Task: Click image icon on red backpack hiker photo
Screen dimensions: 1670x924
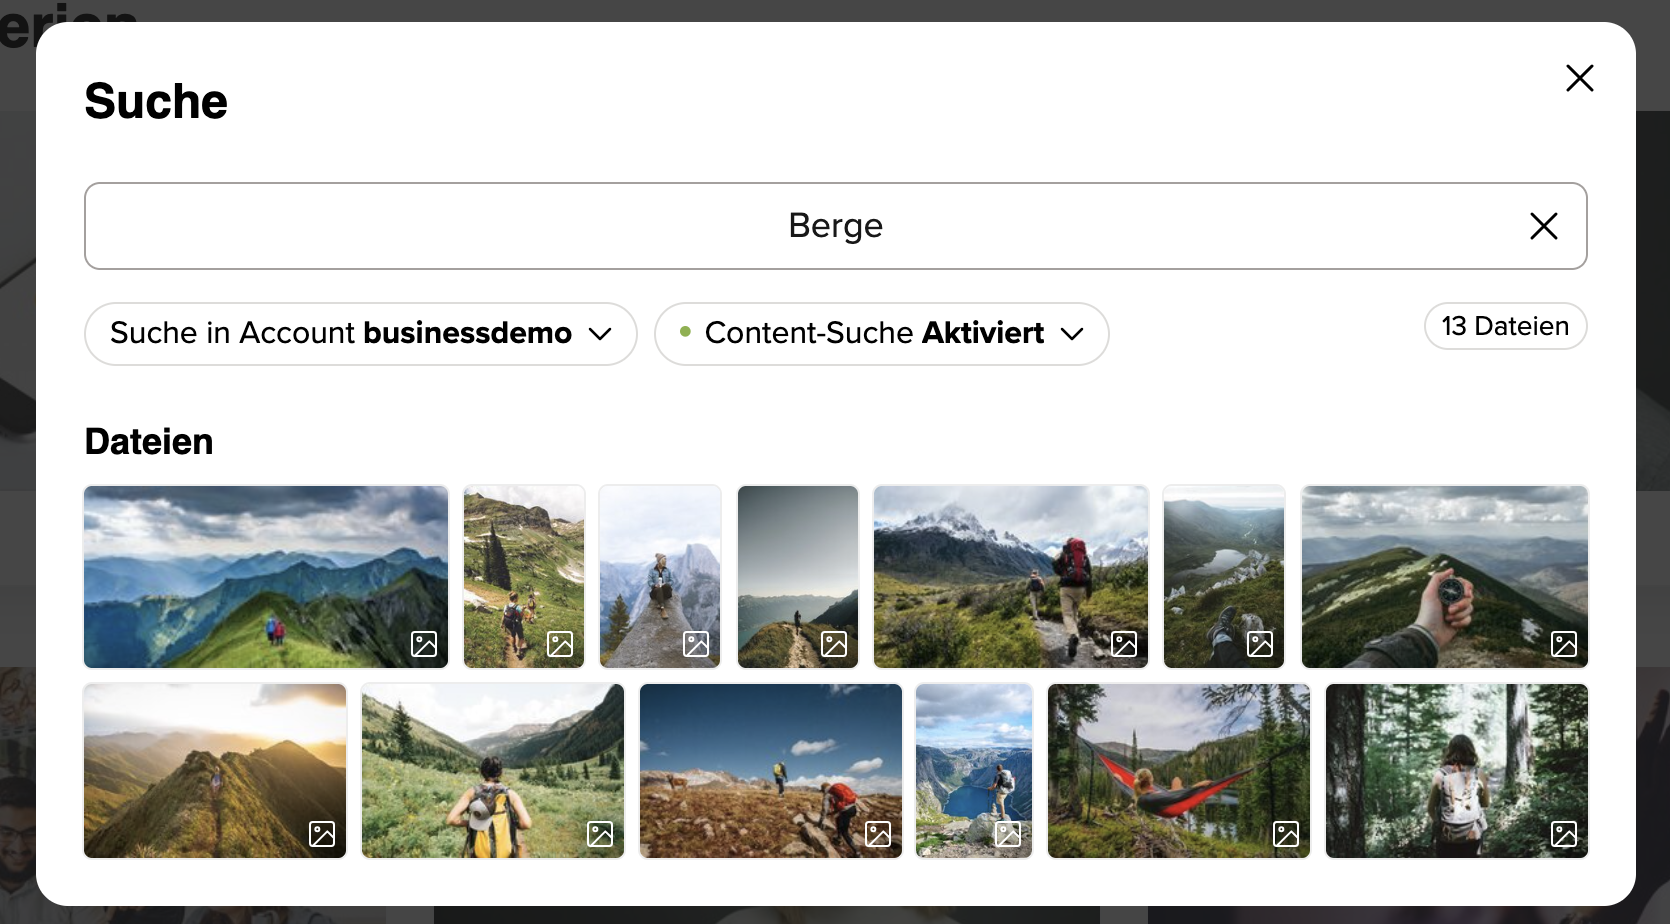Action: (x=1124, y=644)
